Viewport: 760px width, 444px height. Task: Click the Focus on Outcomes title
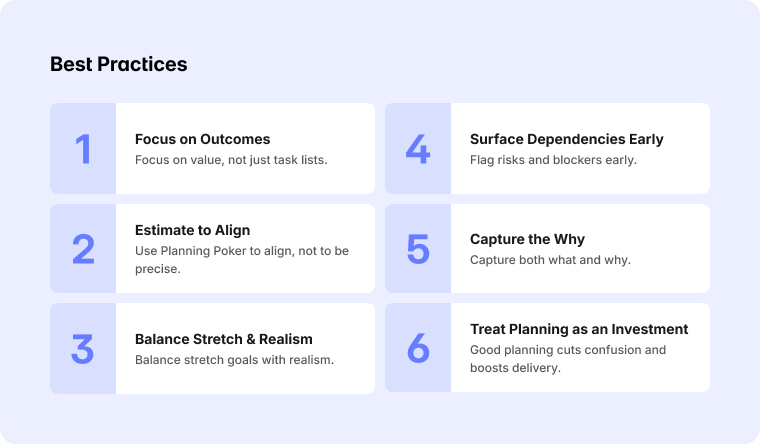point(203,139)
